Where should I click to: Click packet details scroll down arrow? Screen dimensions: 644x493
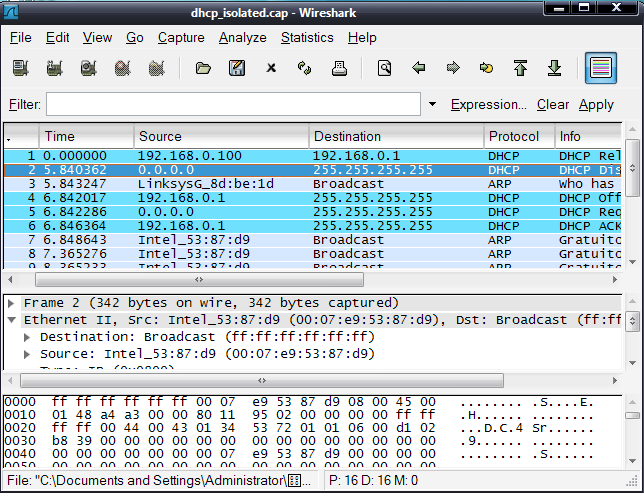click(x=632, y=363)
